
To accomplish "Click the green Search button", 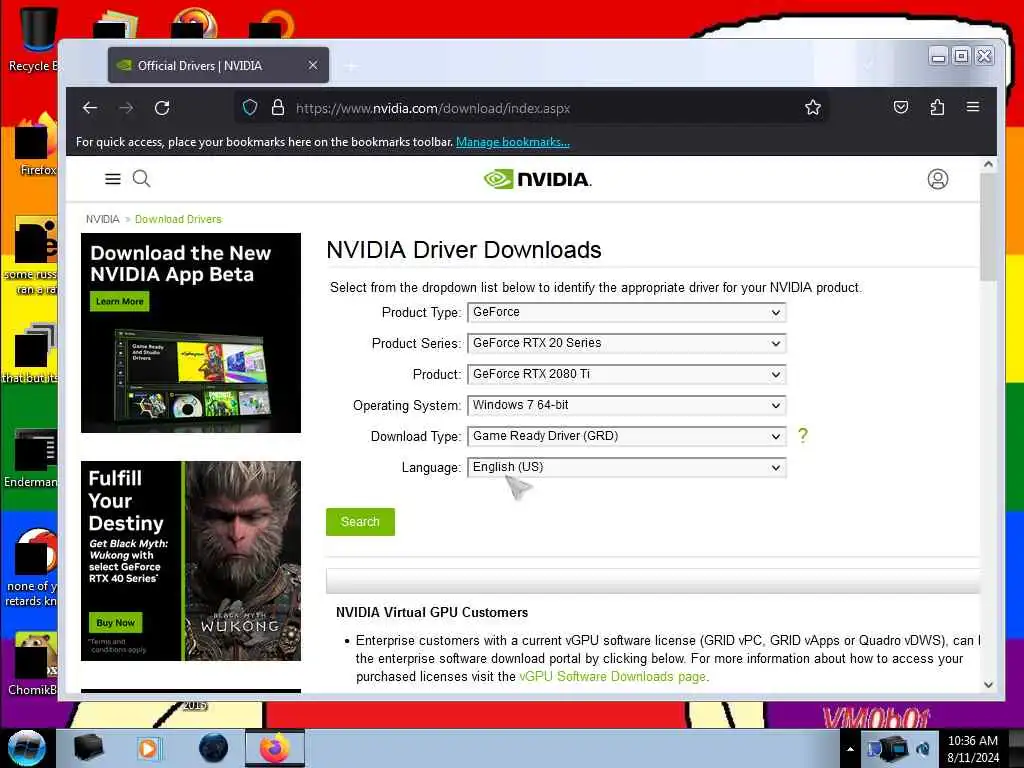I will click(x=360, y=522).
